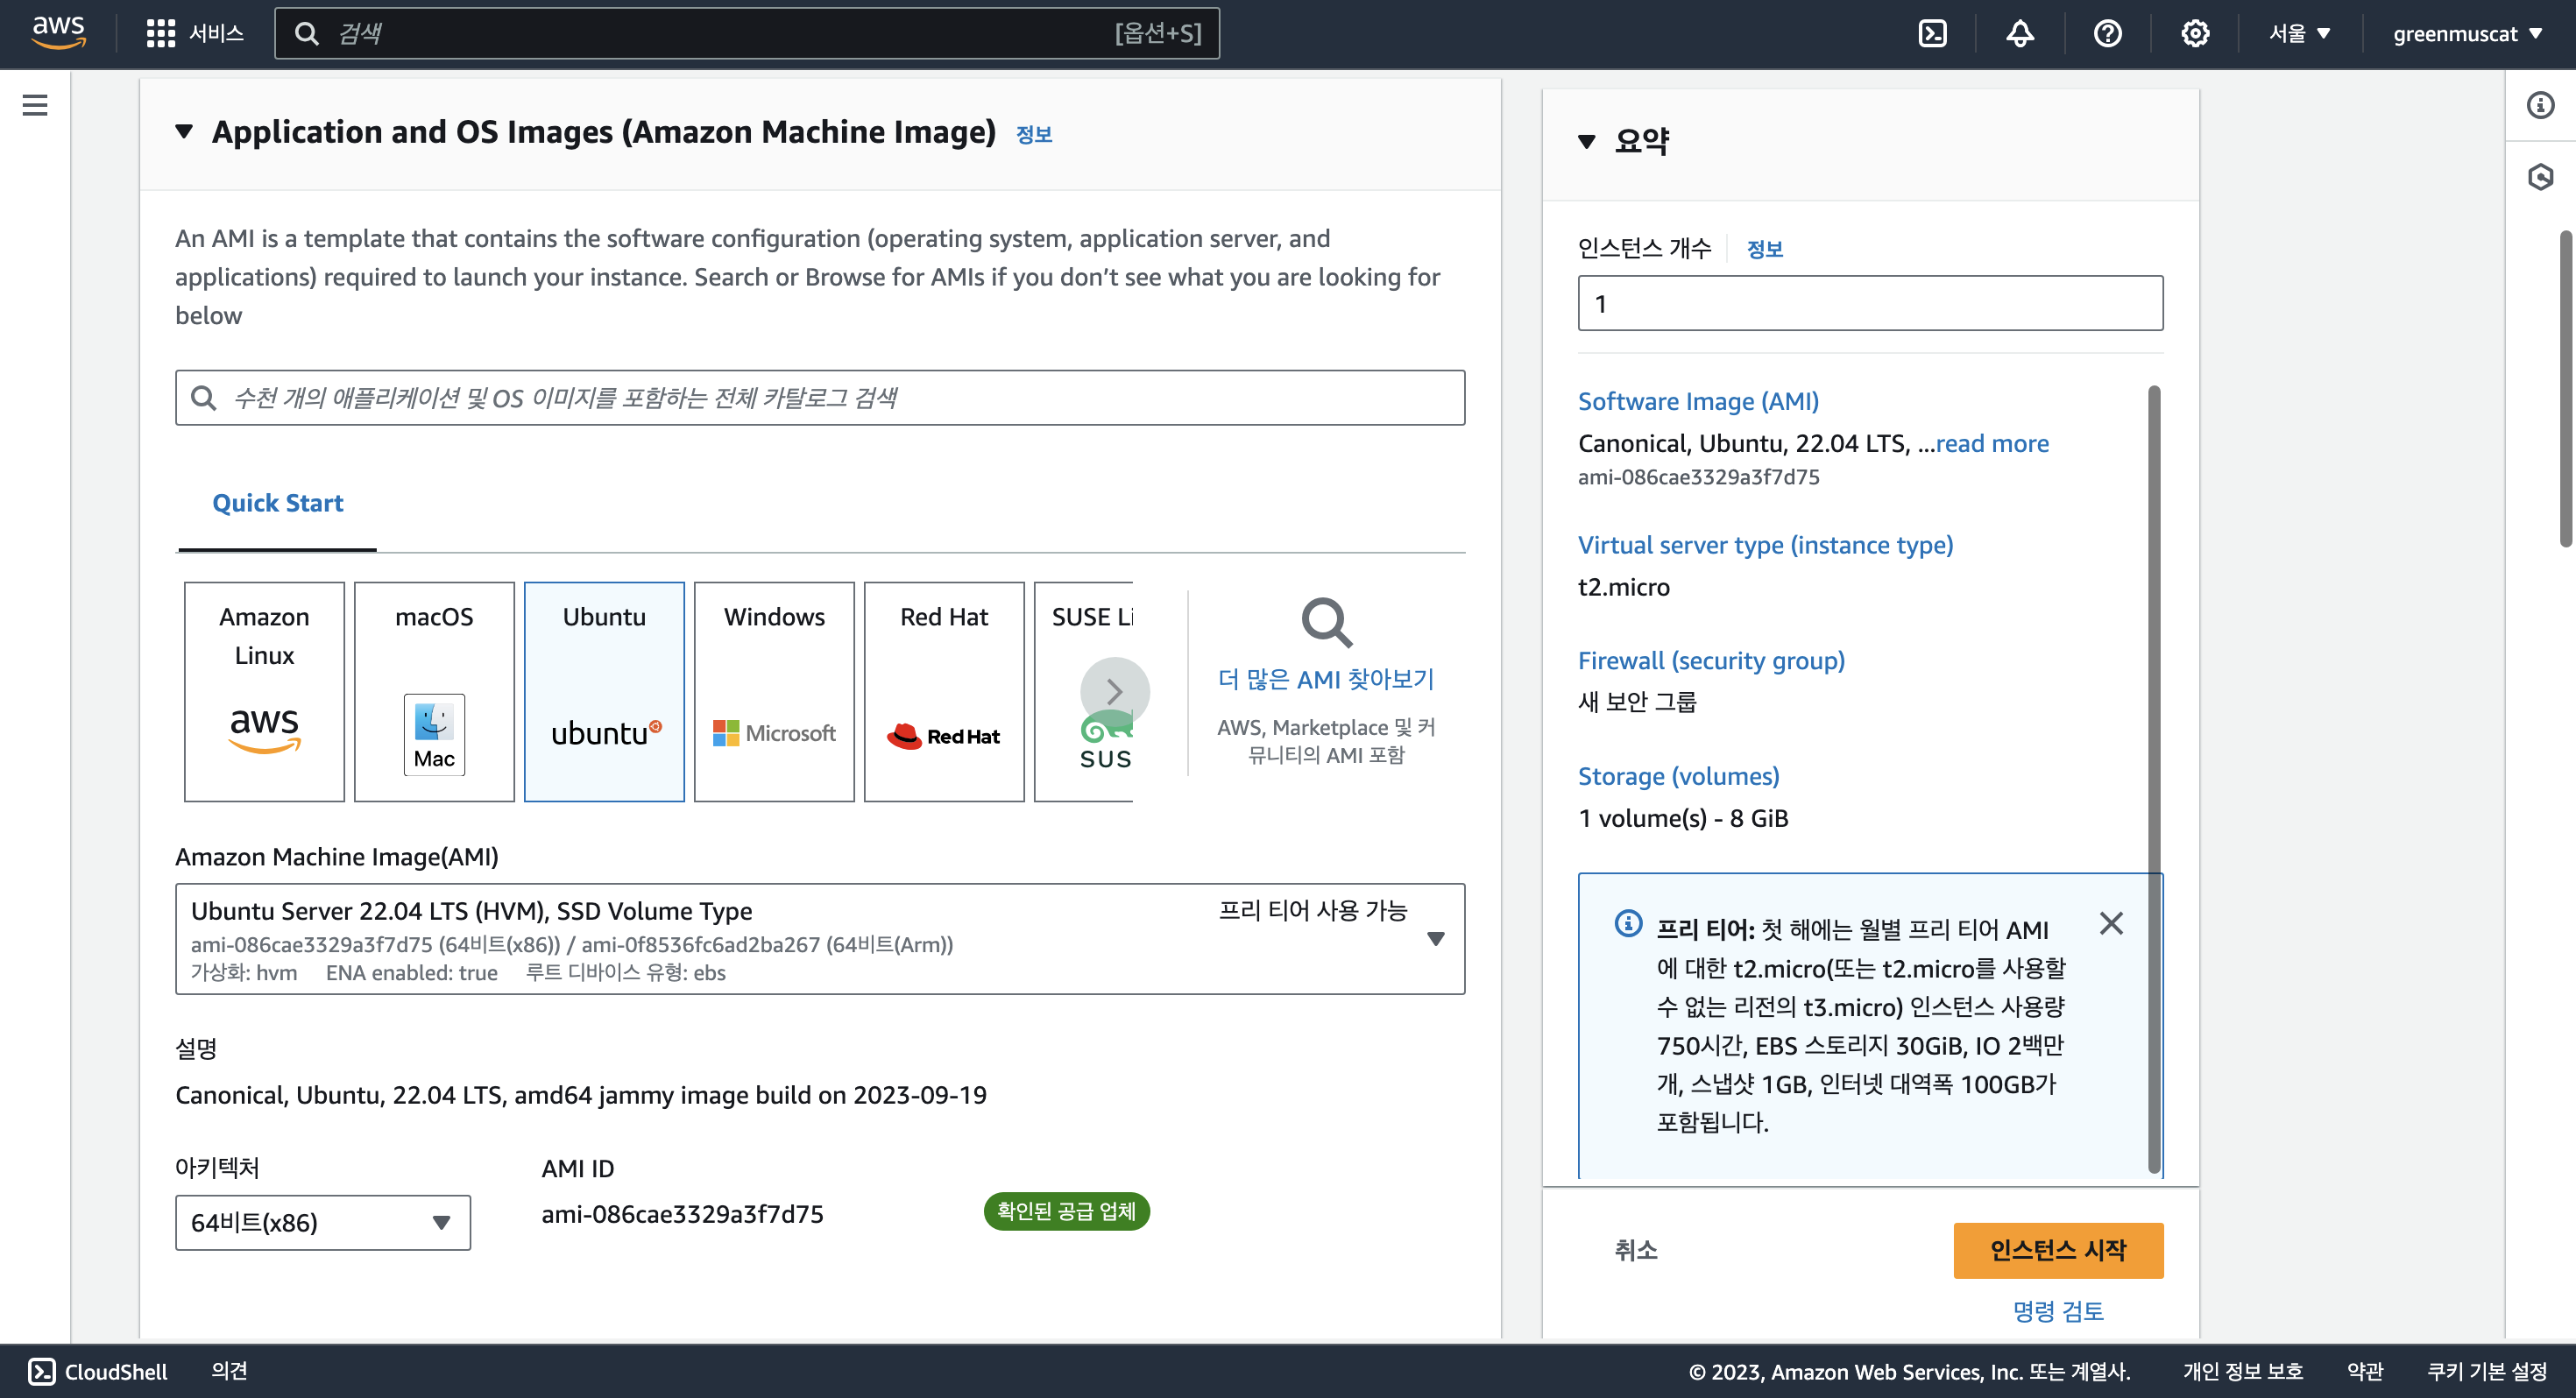Image resolution: width=2576 pixels, height=1398 pixels.
Task: Focus the AMI catalog search field
Action: click(820, 397)
